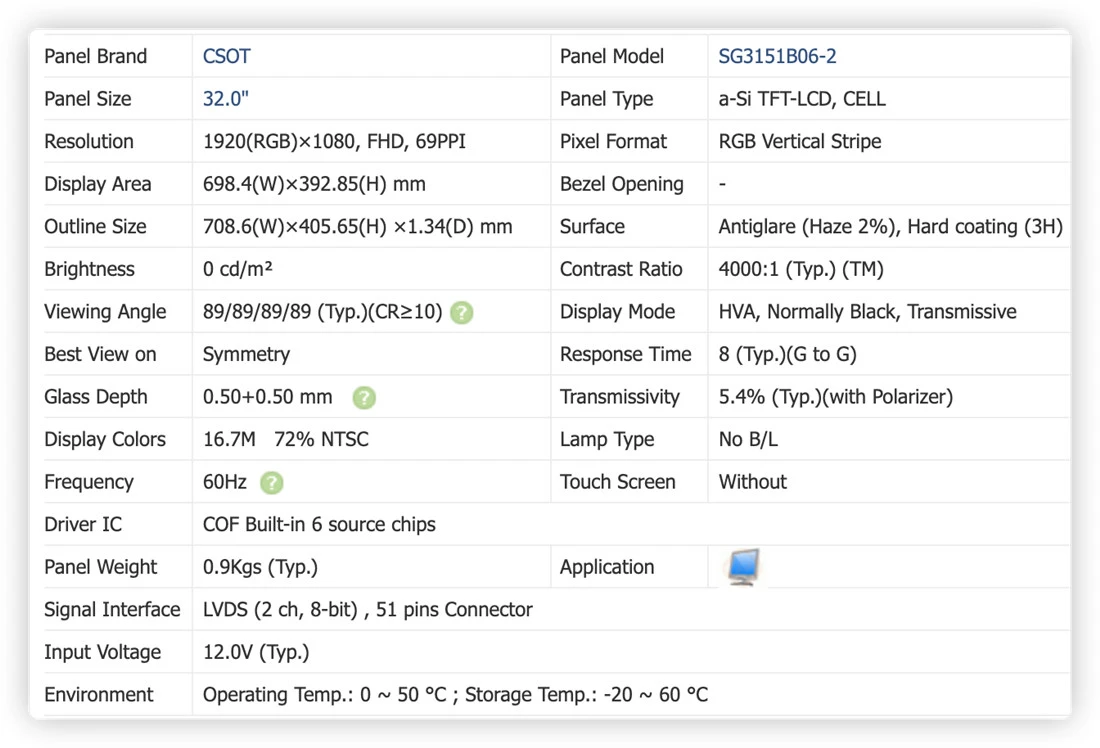Select viewing angle text 89/89/89/89 (Typ.)(CR≥10)

pos(323,312)
